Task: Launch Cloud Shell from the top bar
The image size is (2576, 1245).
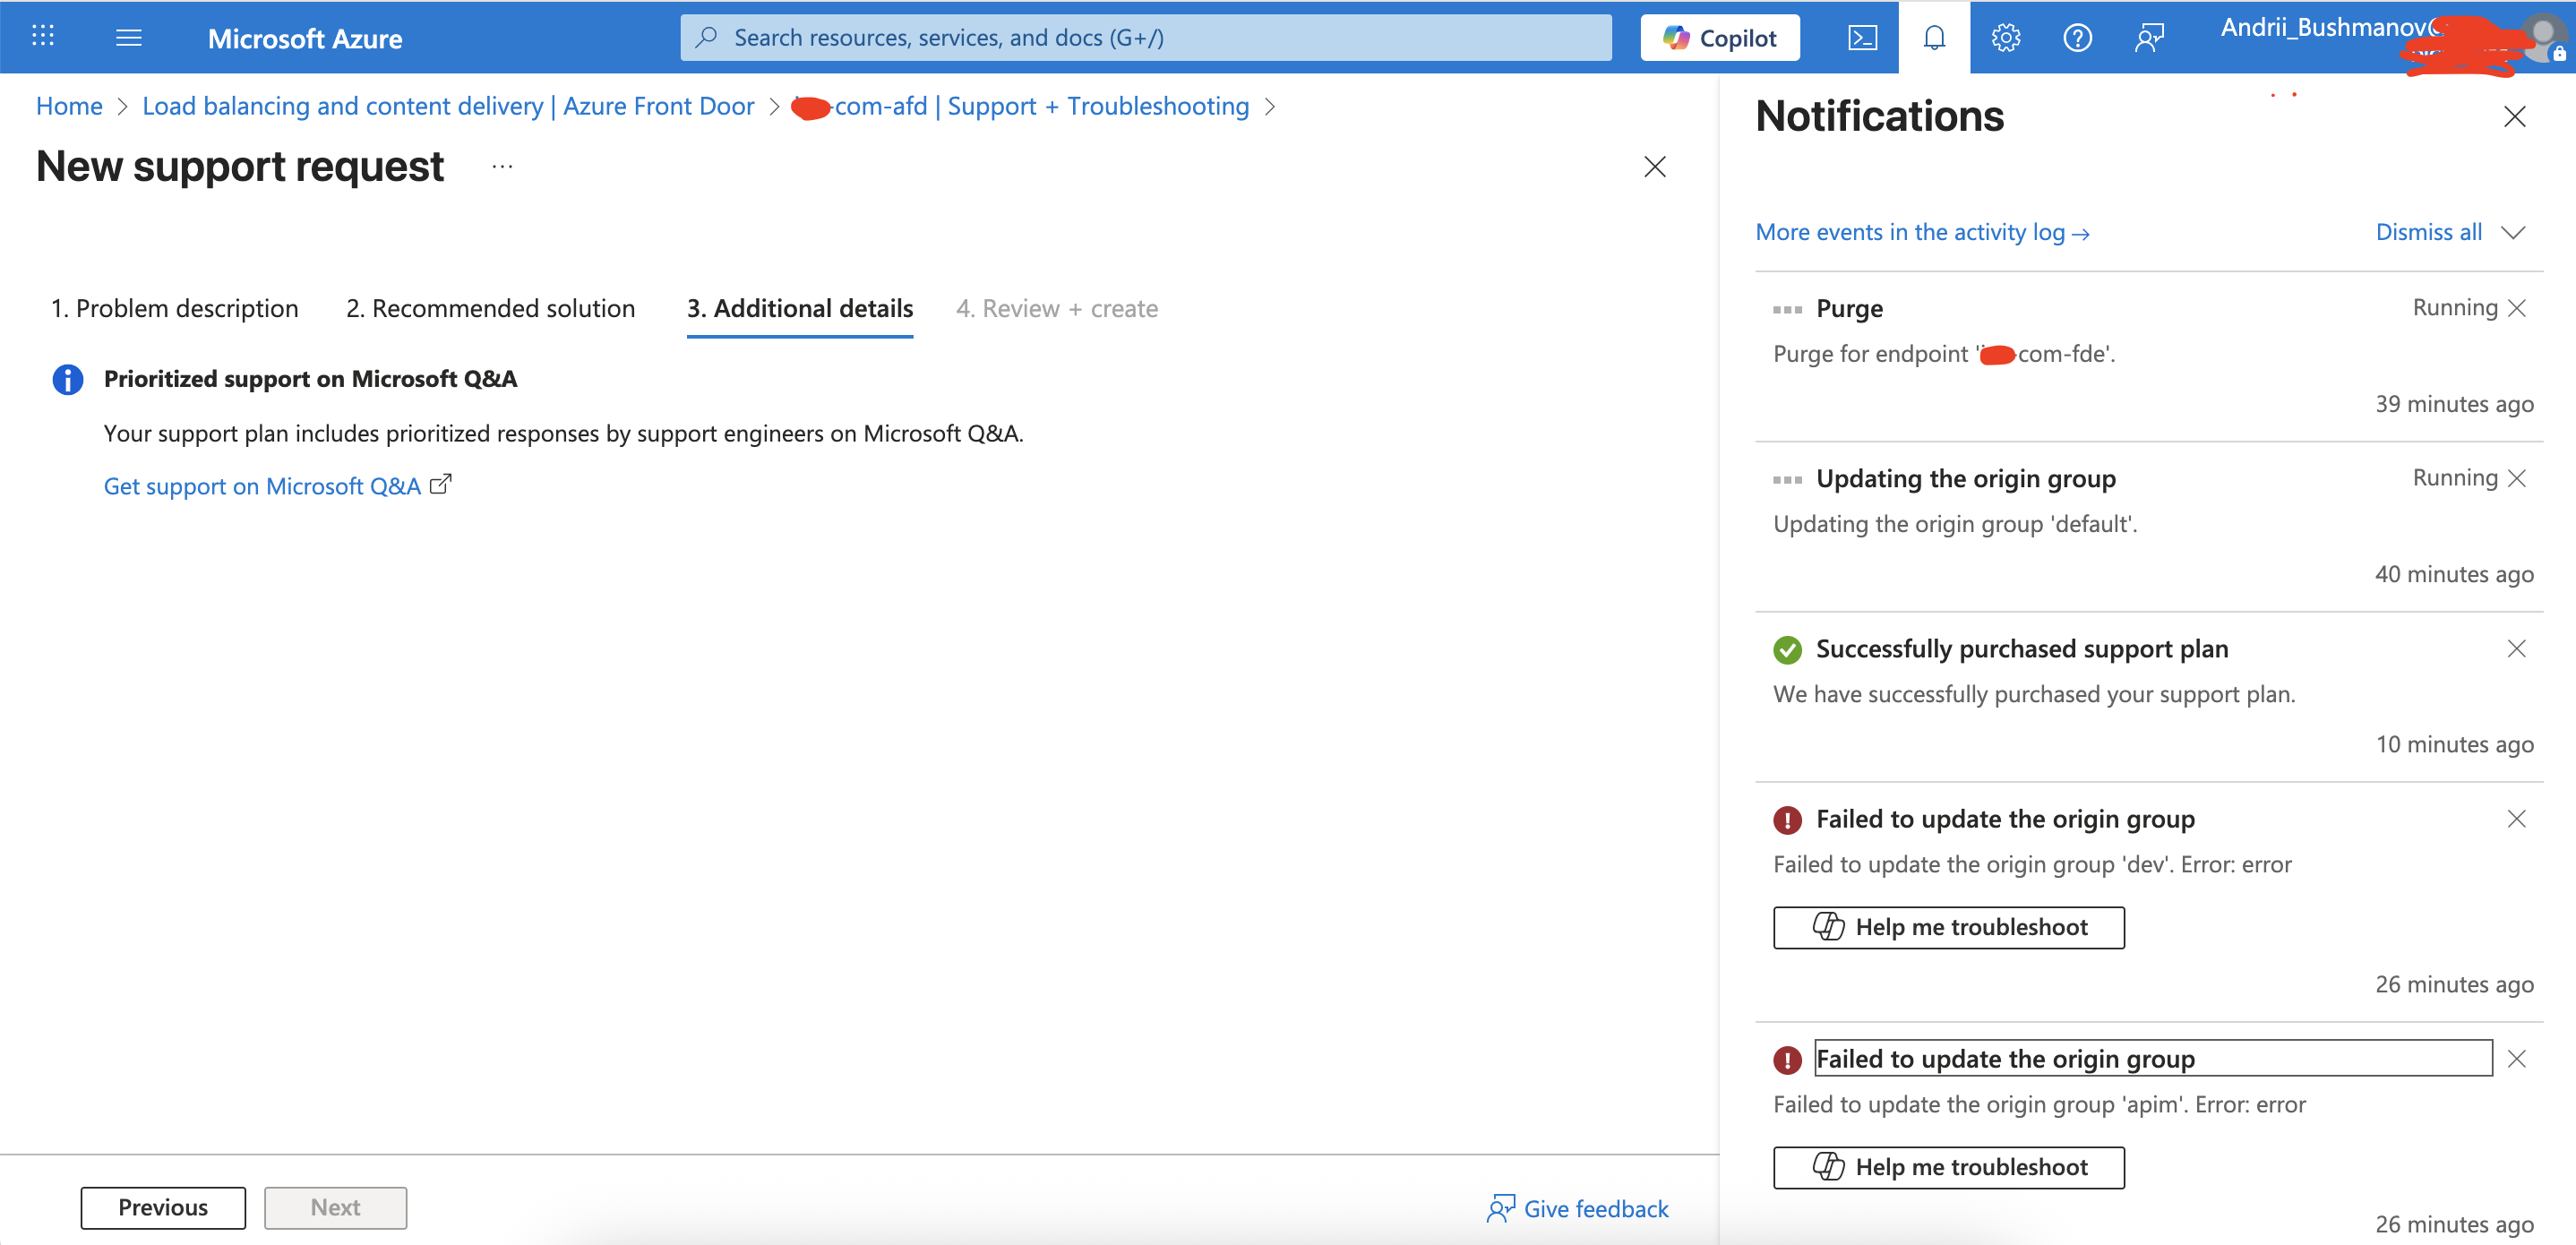Action: (1862, 38)
